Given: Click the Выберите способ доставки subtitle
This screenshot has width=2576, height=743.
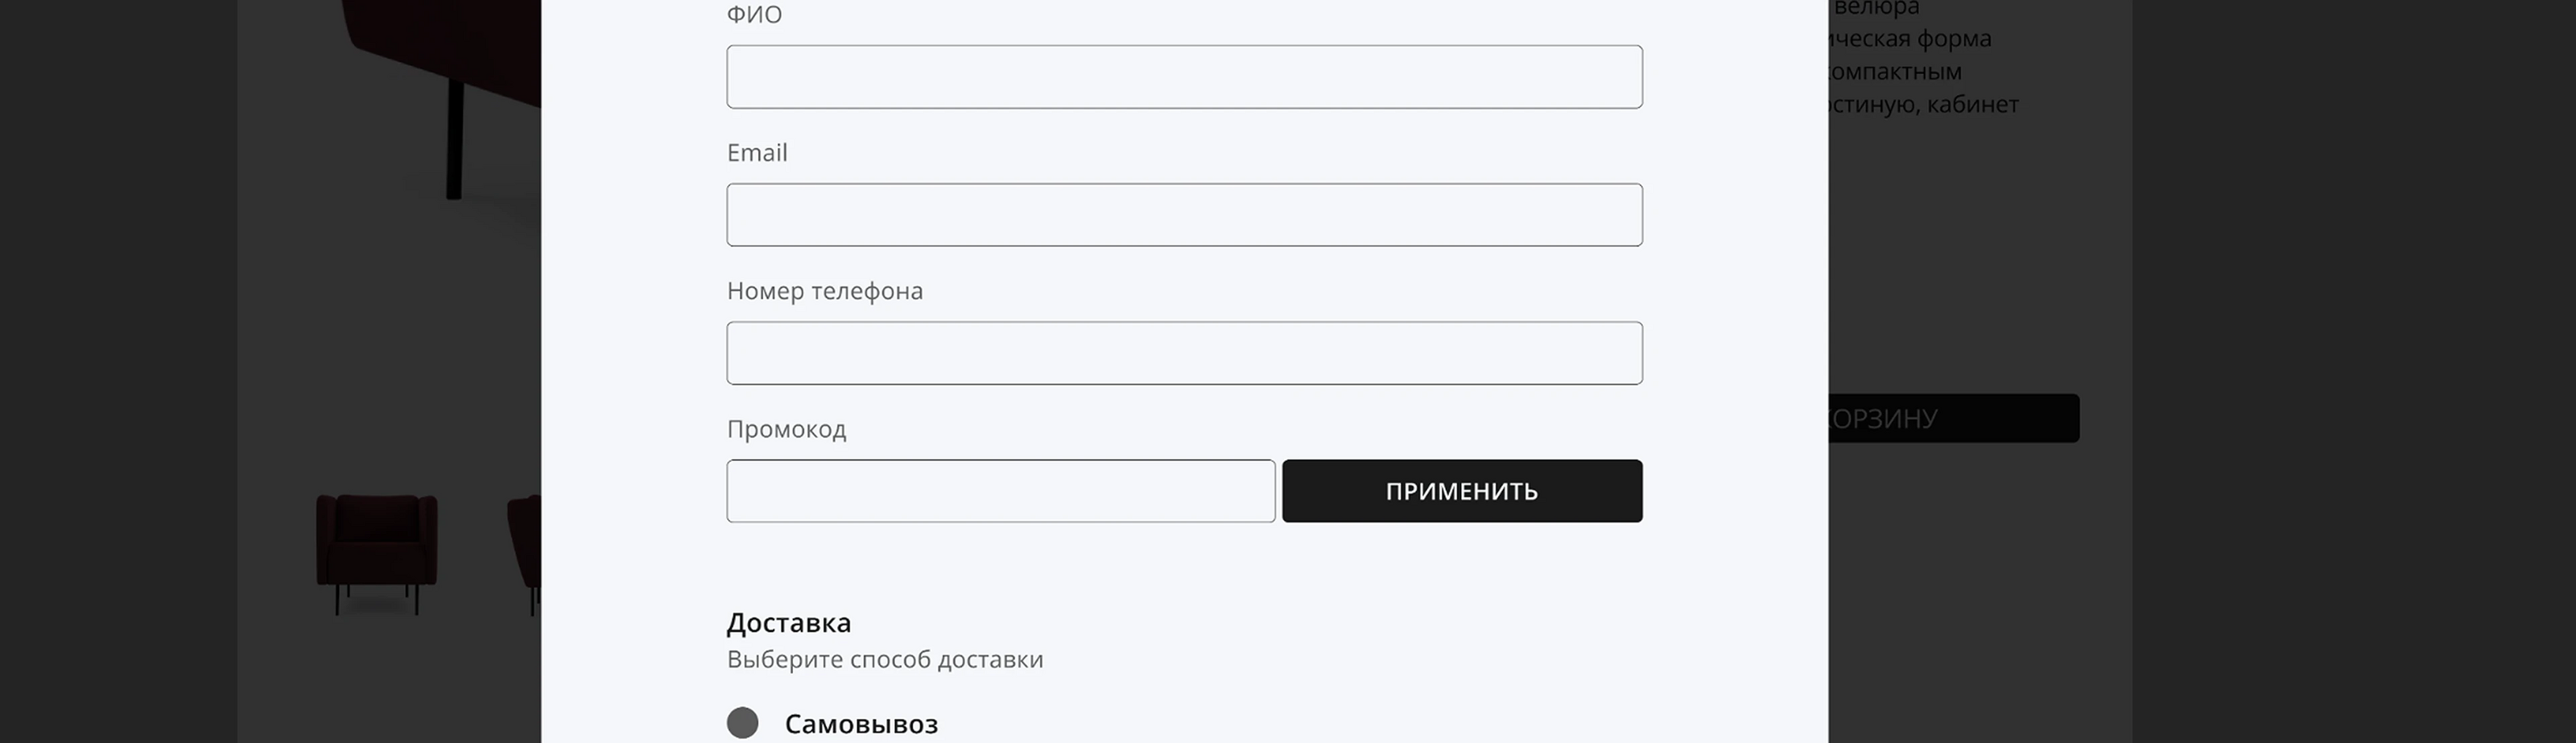Looking at the screenshot, I should (x=885, y=660).
